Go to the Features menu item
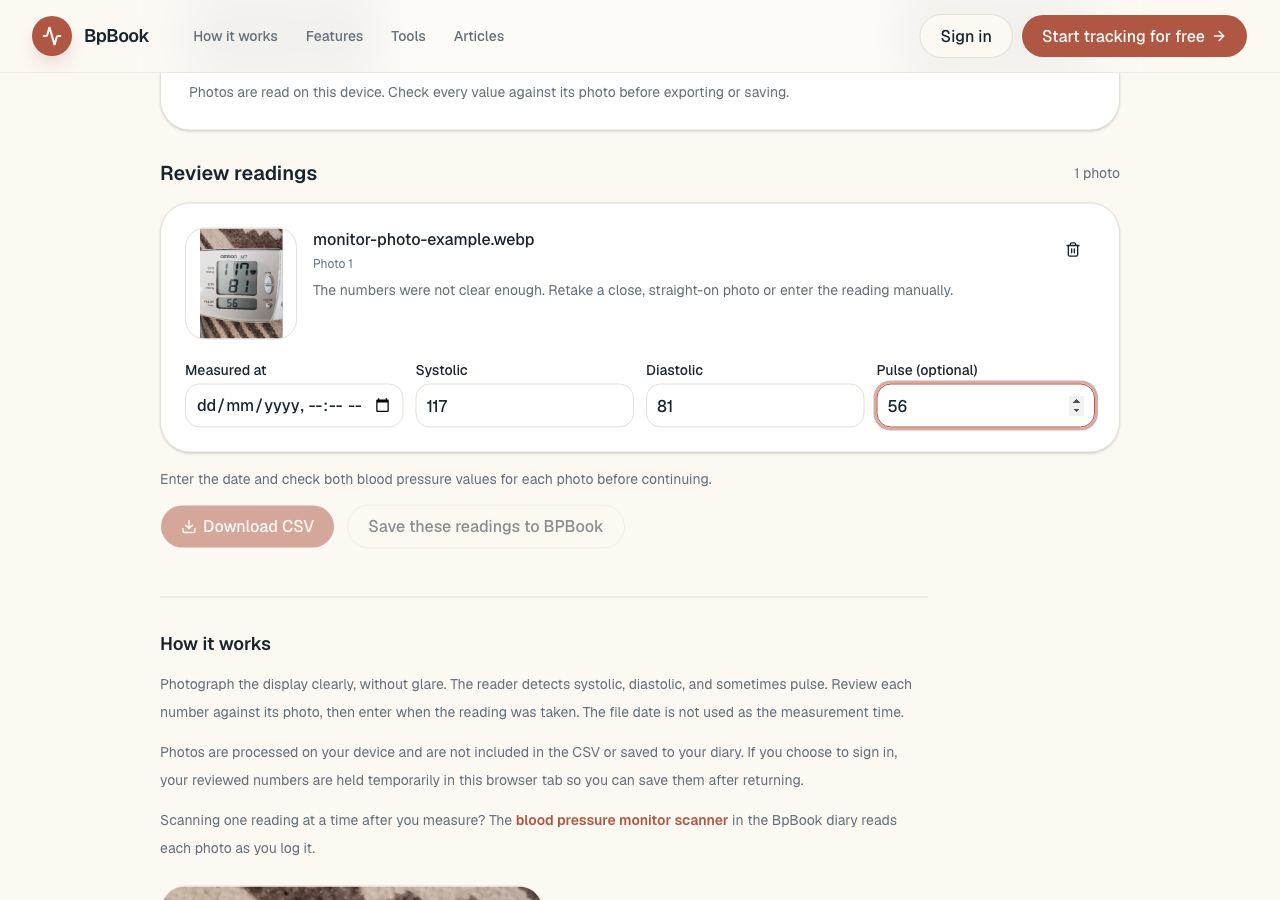 334,36
